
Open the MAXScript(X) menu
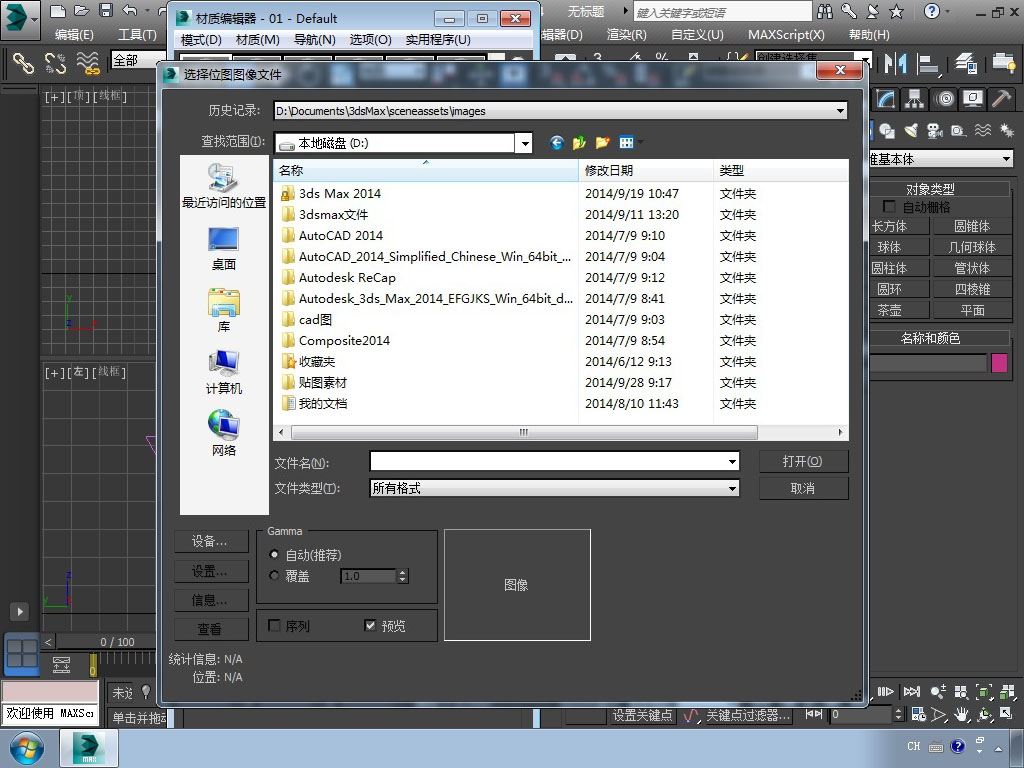(x=786, y=35)
